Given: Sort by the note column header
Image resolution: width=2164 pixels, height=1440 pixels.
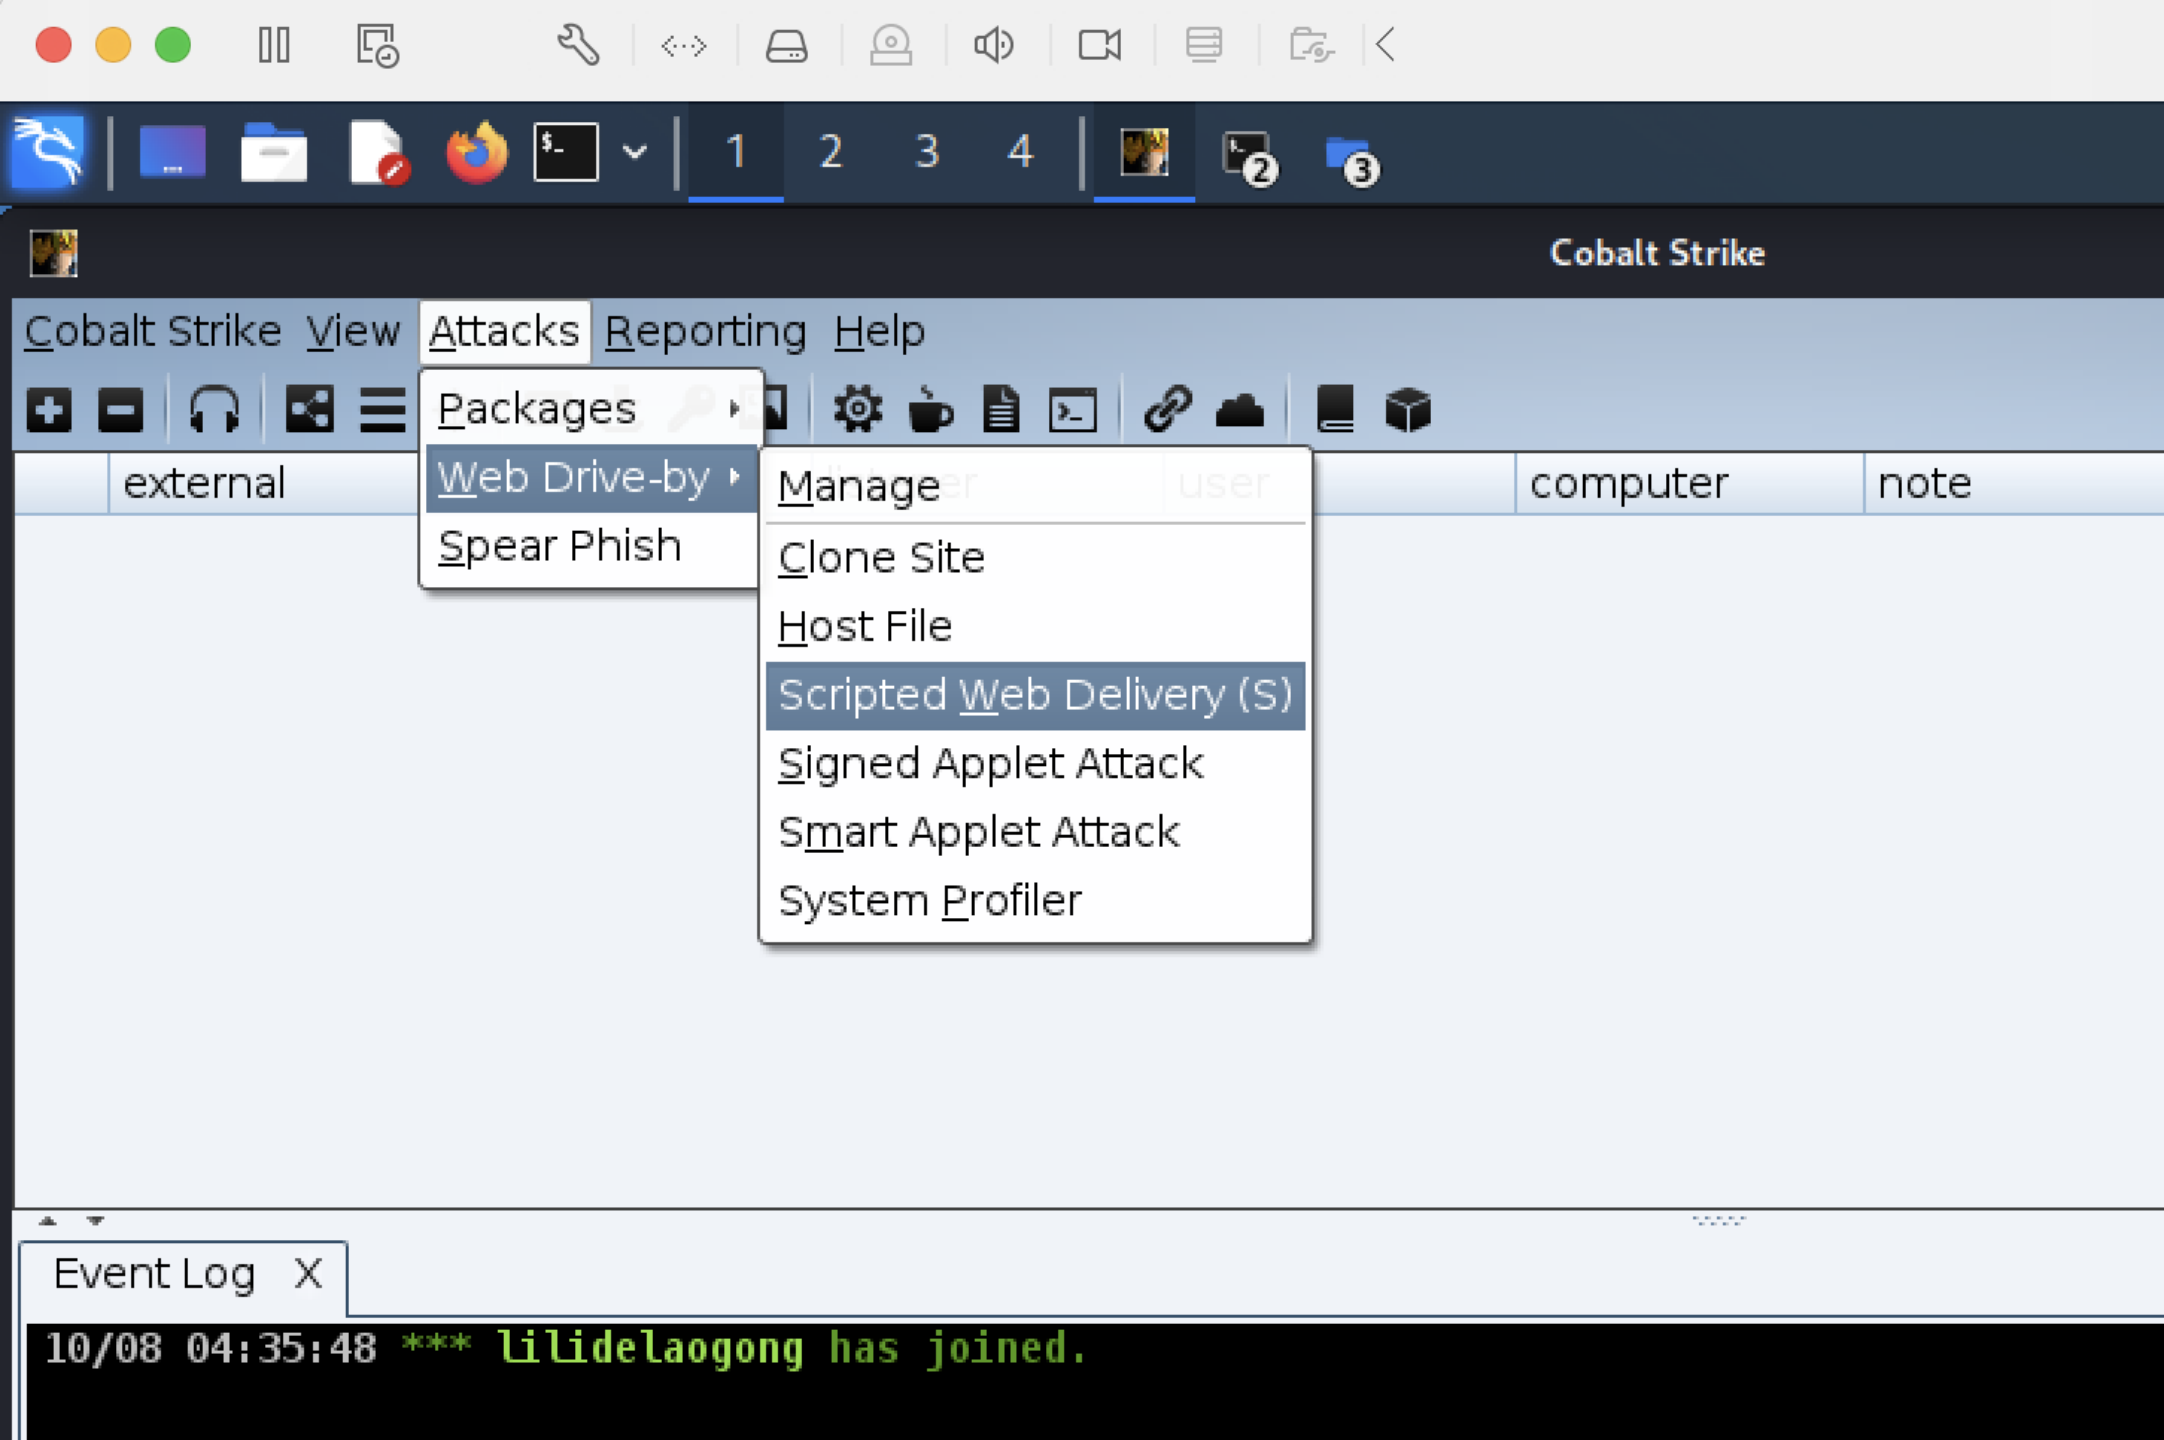Looking at the screenshot, I should [x=2014, y=484].
